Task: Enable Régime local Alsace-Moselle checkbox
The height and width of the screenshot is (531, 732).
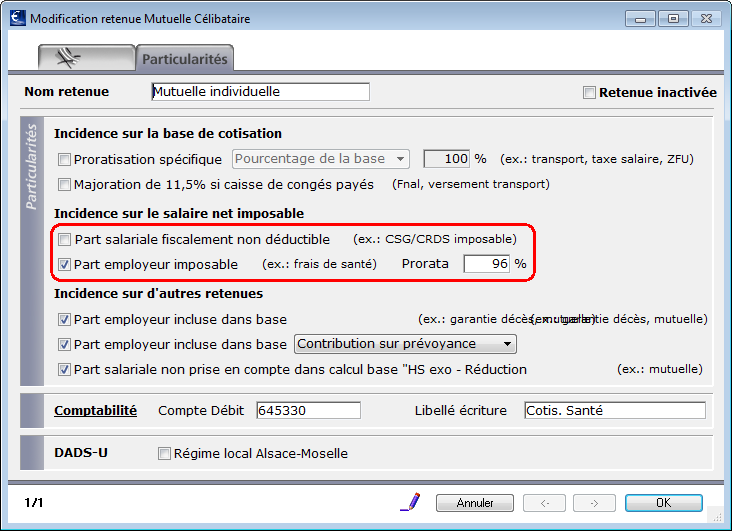Action: coord(164,453)
